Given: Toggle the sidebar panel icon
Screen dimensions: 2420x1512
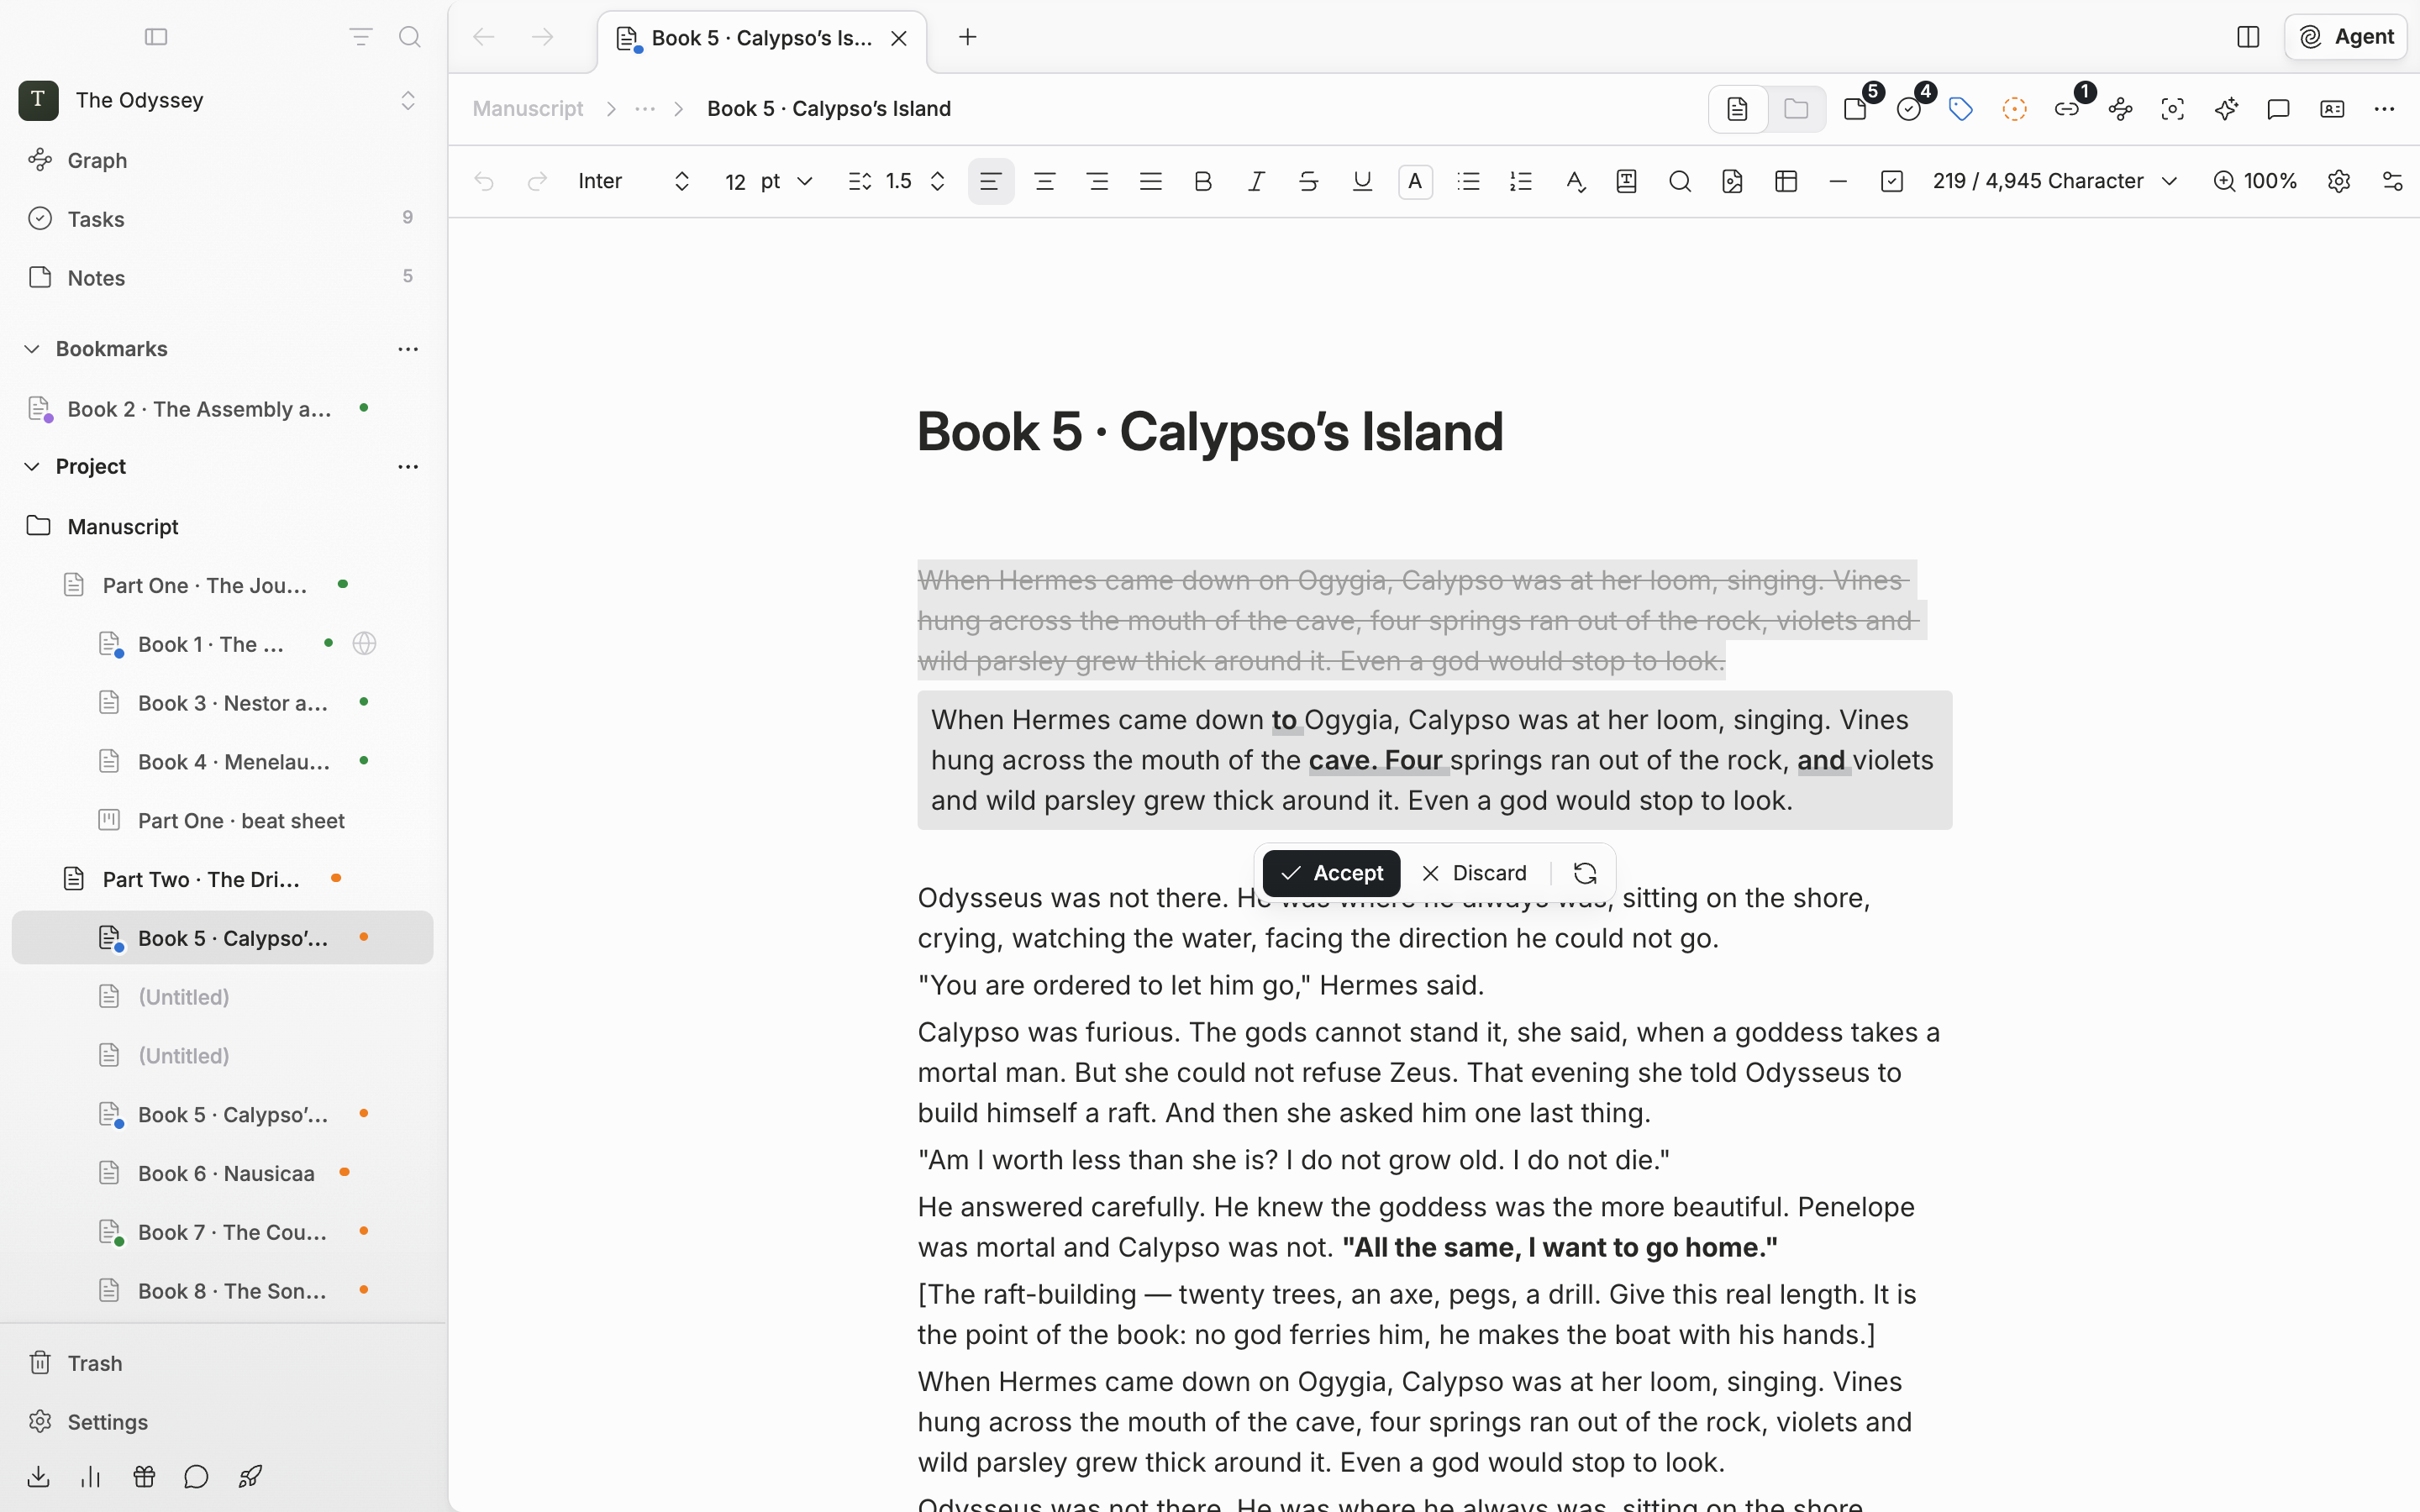Looking at the screenshot, I should [x=156, y=37].
